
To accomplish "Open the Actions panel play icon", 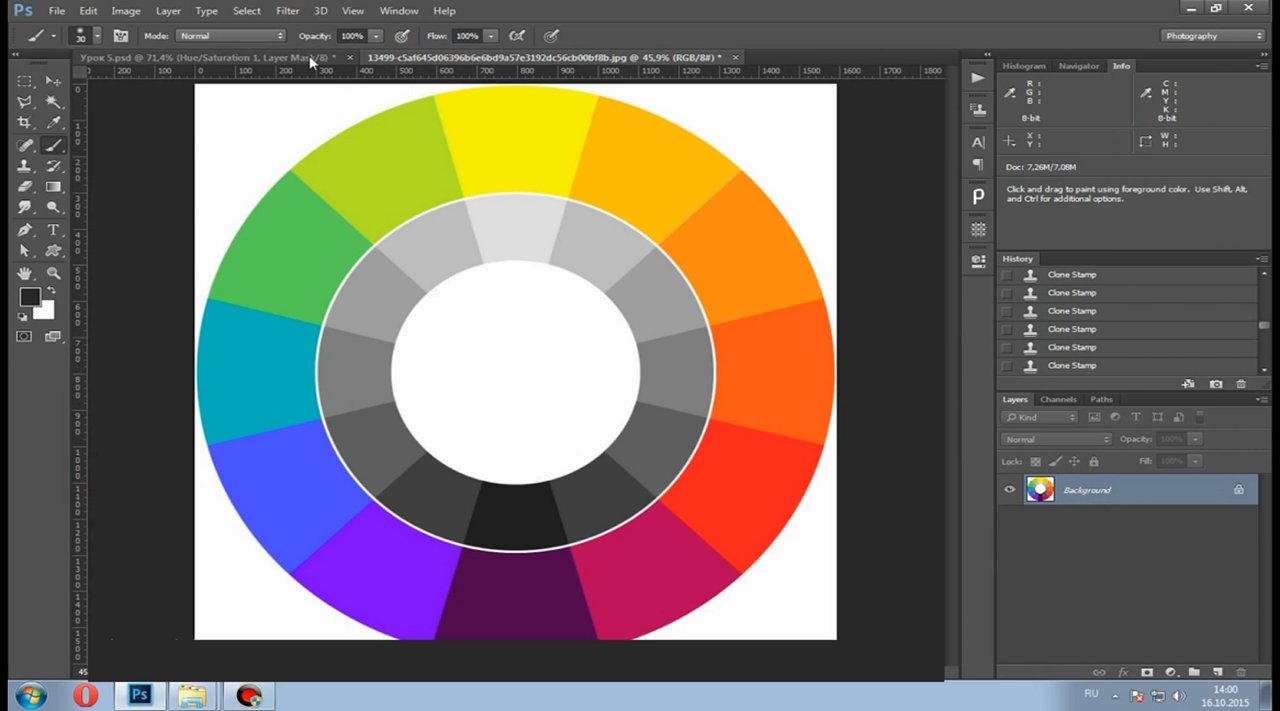I will (x=978, y=78).
